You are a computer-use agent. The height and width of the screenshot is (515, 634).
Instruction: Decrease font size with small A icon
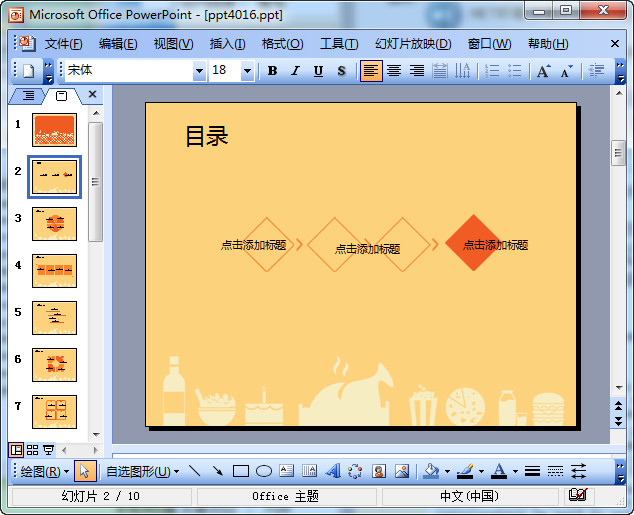567,71
